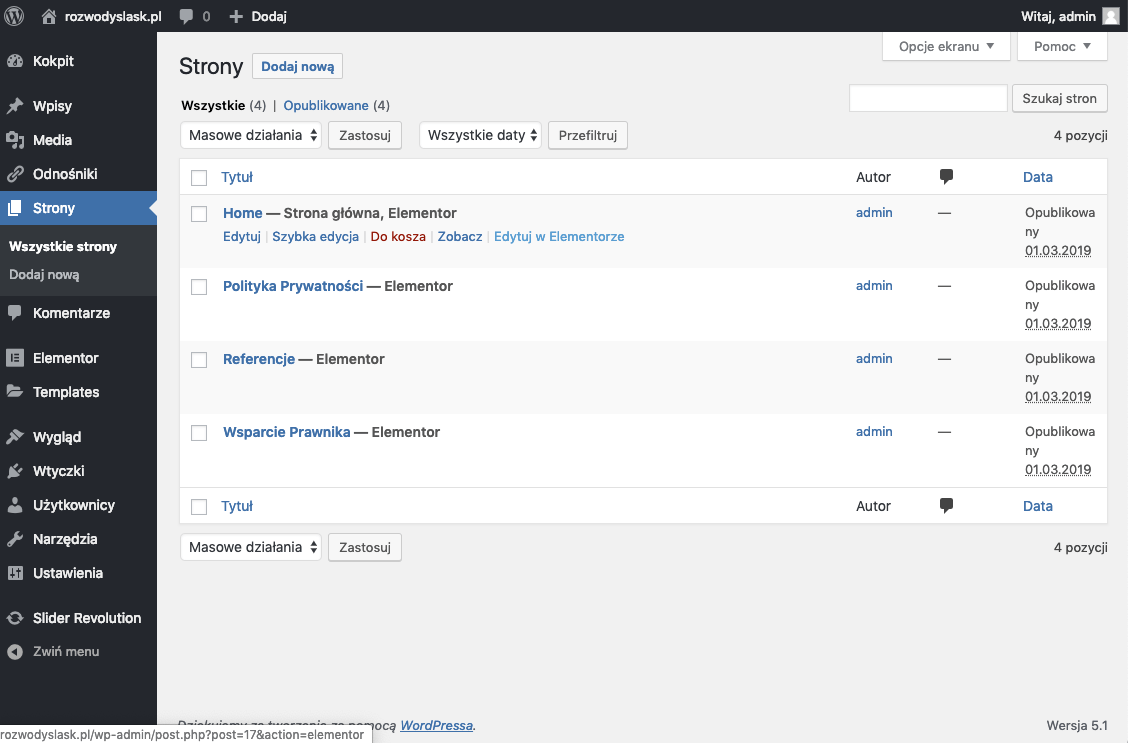The width and height of the screenshot is (1128, 743).
Task: Collapse the menu with Zwiń menu icon
Action: click(15, 652)
